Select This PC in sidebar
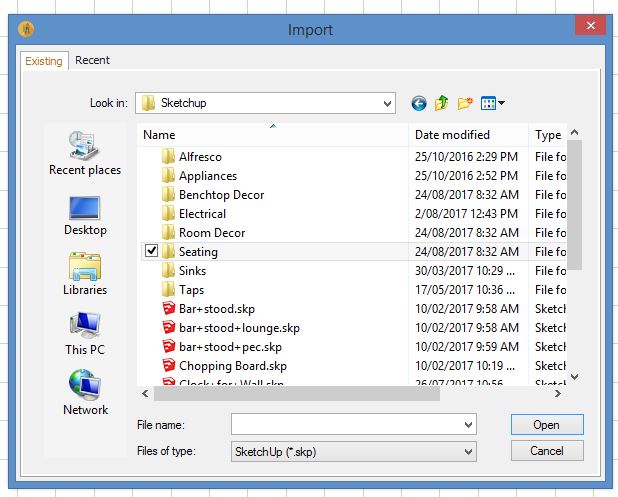Image resolution: width=618 pixels, height=497 pixels. [85, 335]
